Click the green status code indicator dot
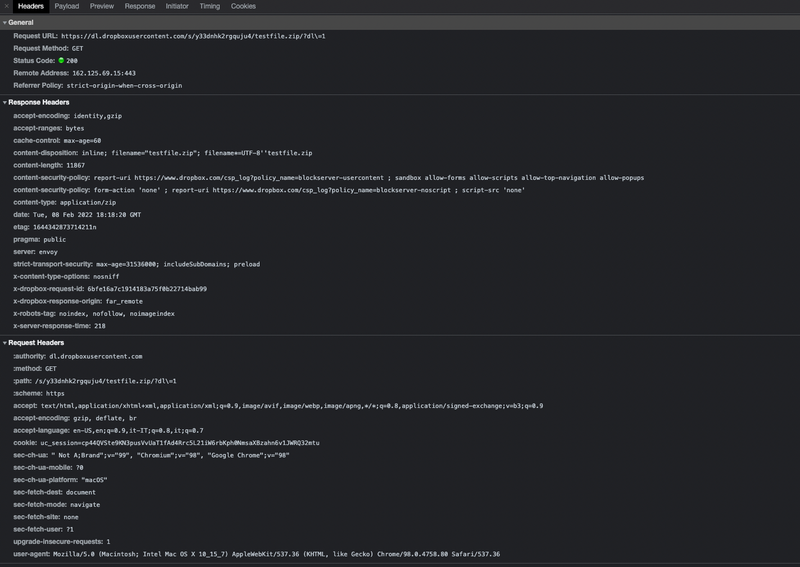 point(61,61)
